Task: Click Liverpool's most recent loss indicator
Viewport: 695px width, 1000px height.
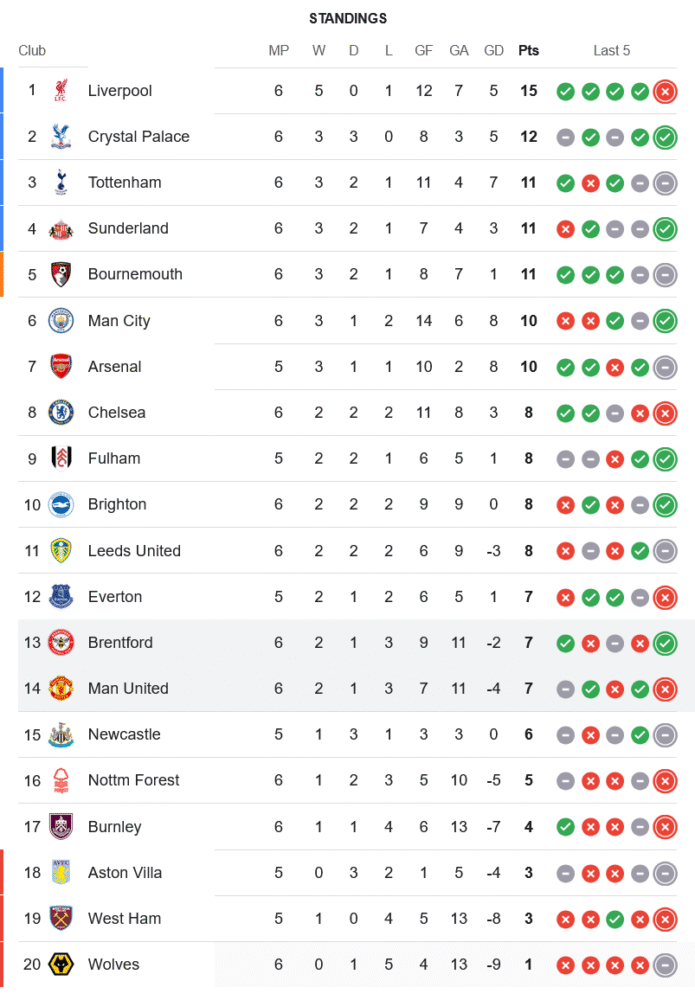Action: (x=665, y=92)
